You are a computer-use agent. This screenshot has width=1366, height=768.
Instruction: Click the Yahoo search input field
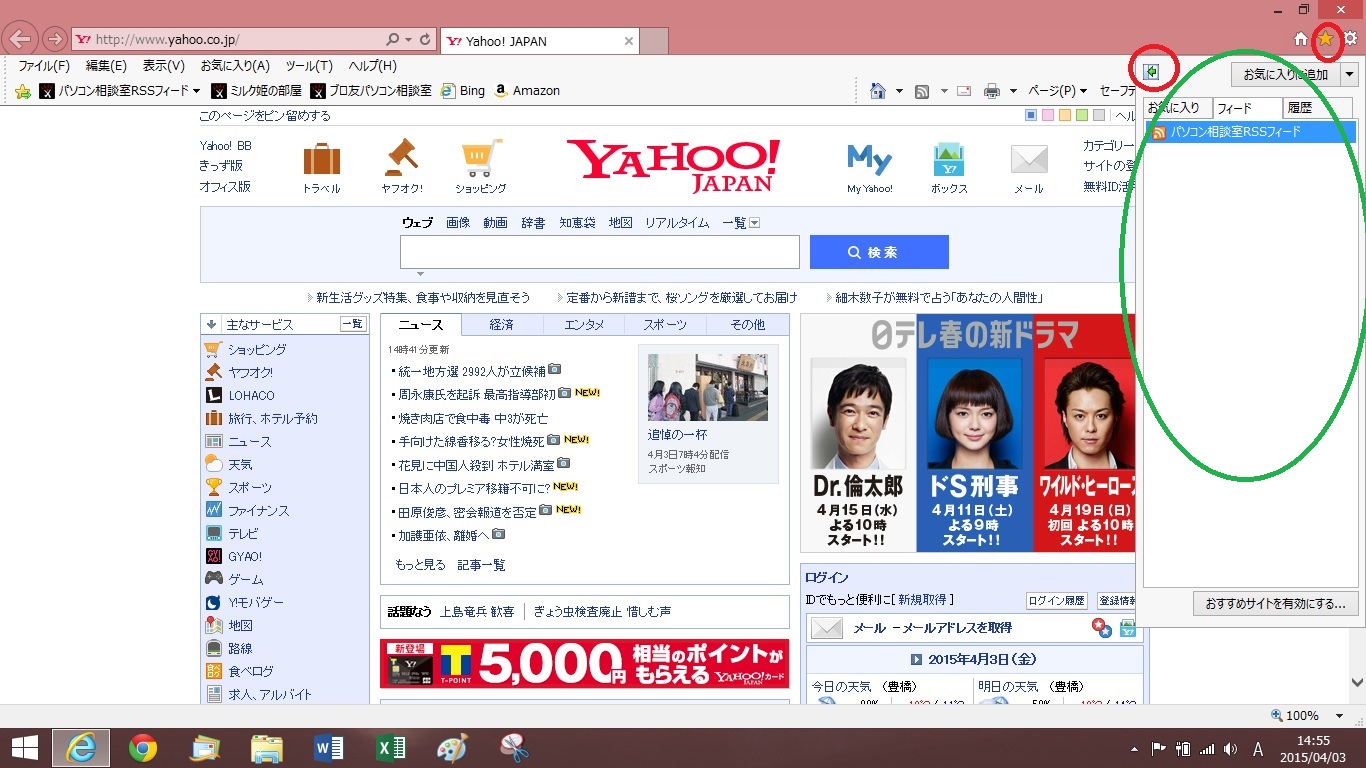[600, 252]
